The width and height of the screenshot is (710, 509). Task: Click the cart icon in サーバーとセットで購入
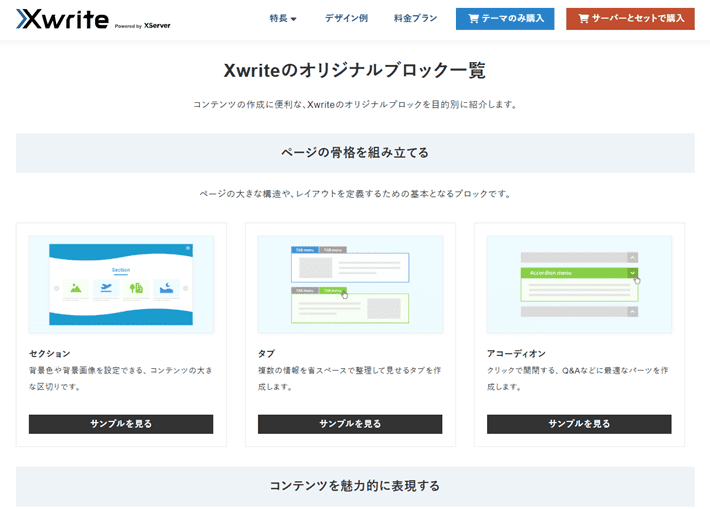coord(583,19)
